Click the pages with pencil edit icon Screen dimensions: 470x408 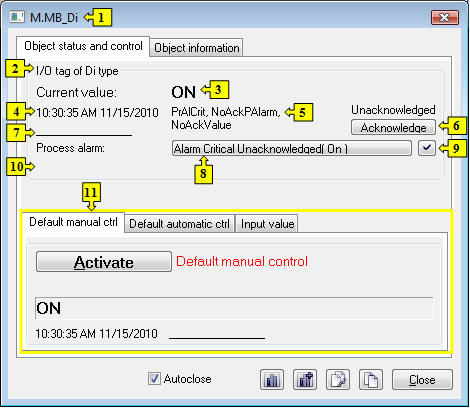click(338, 379)
